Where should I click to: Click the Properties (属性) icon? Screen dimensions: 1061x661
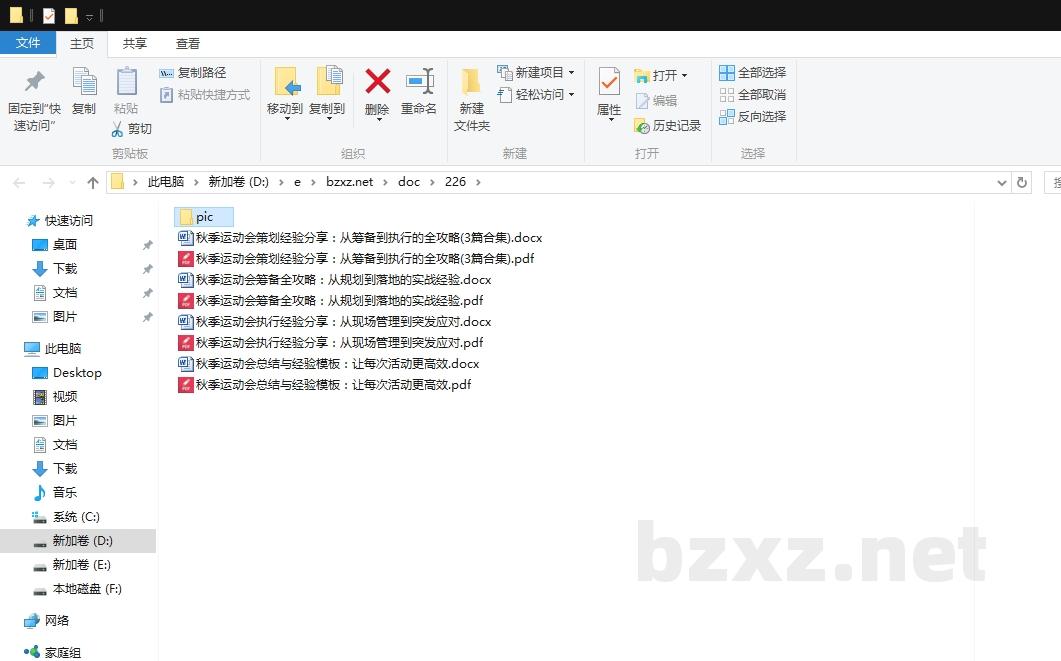point(608,82)
